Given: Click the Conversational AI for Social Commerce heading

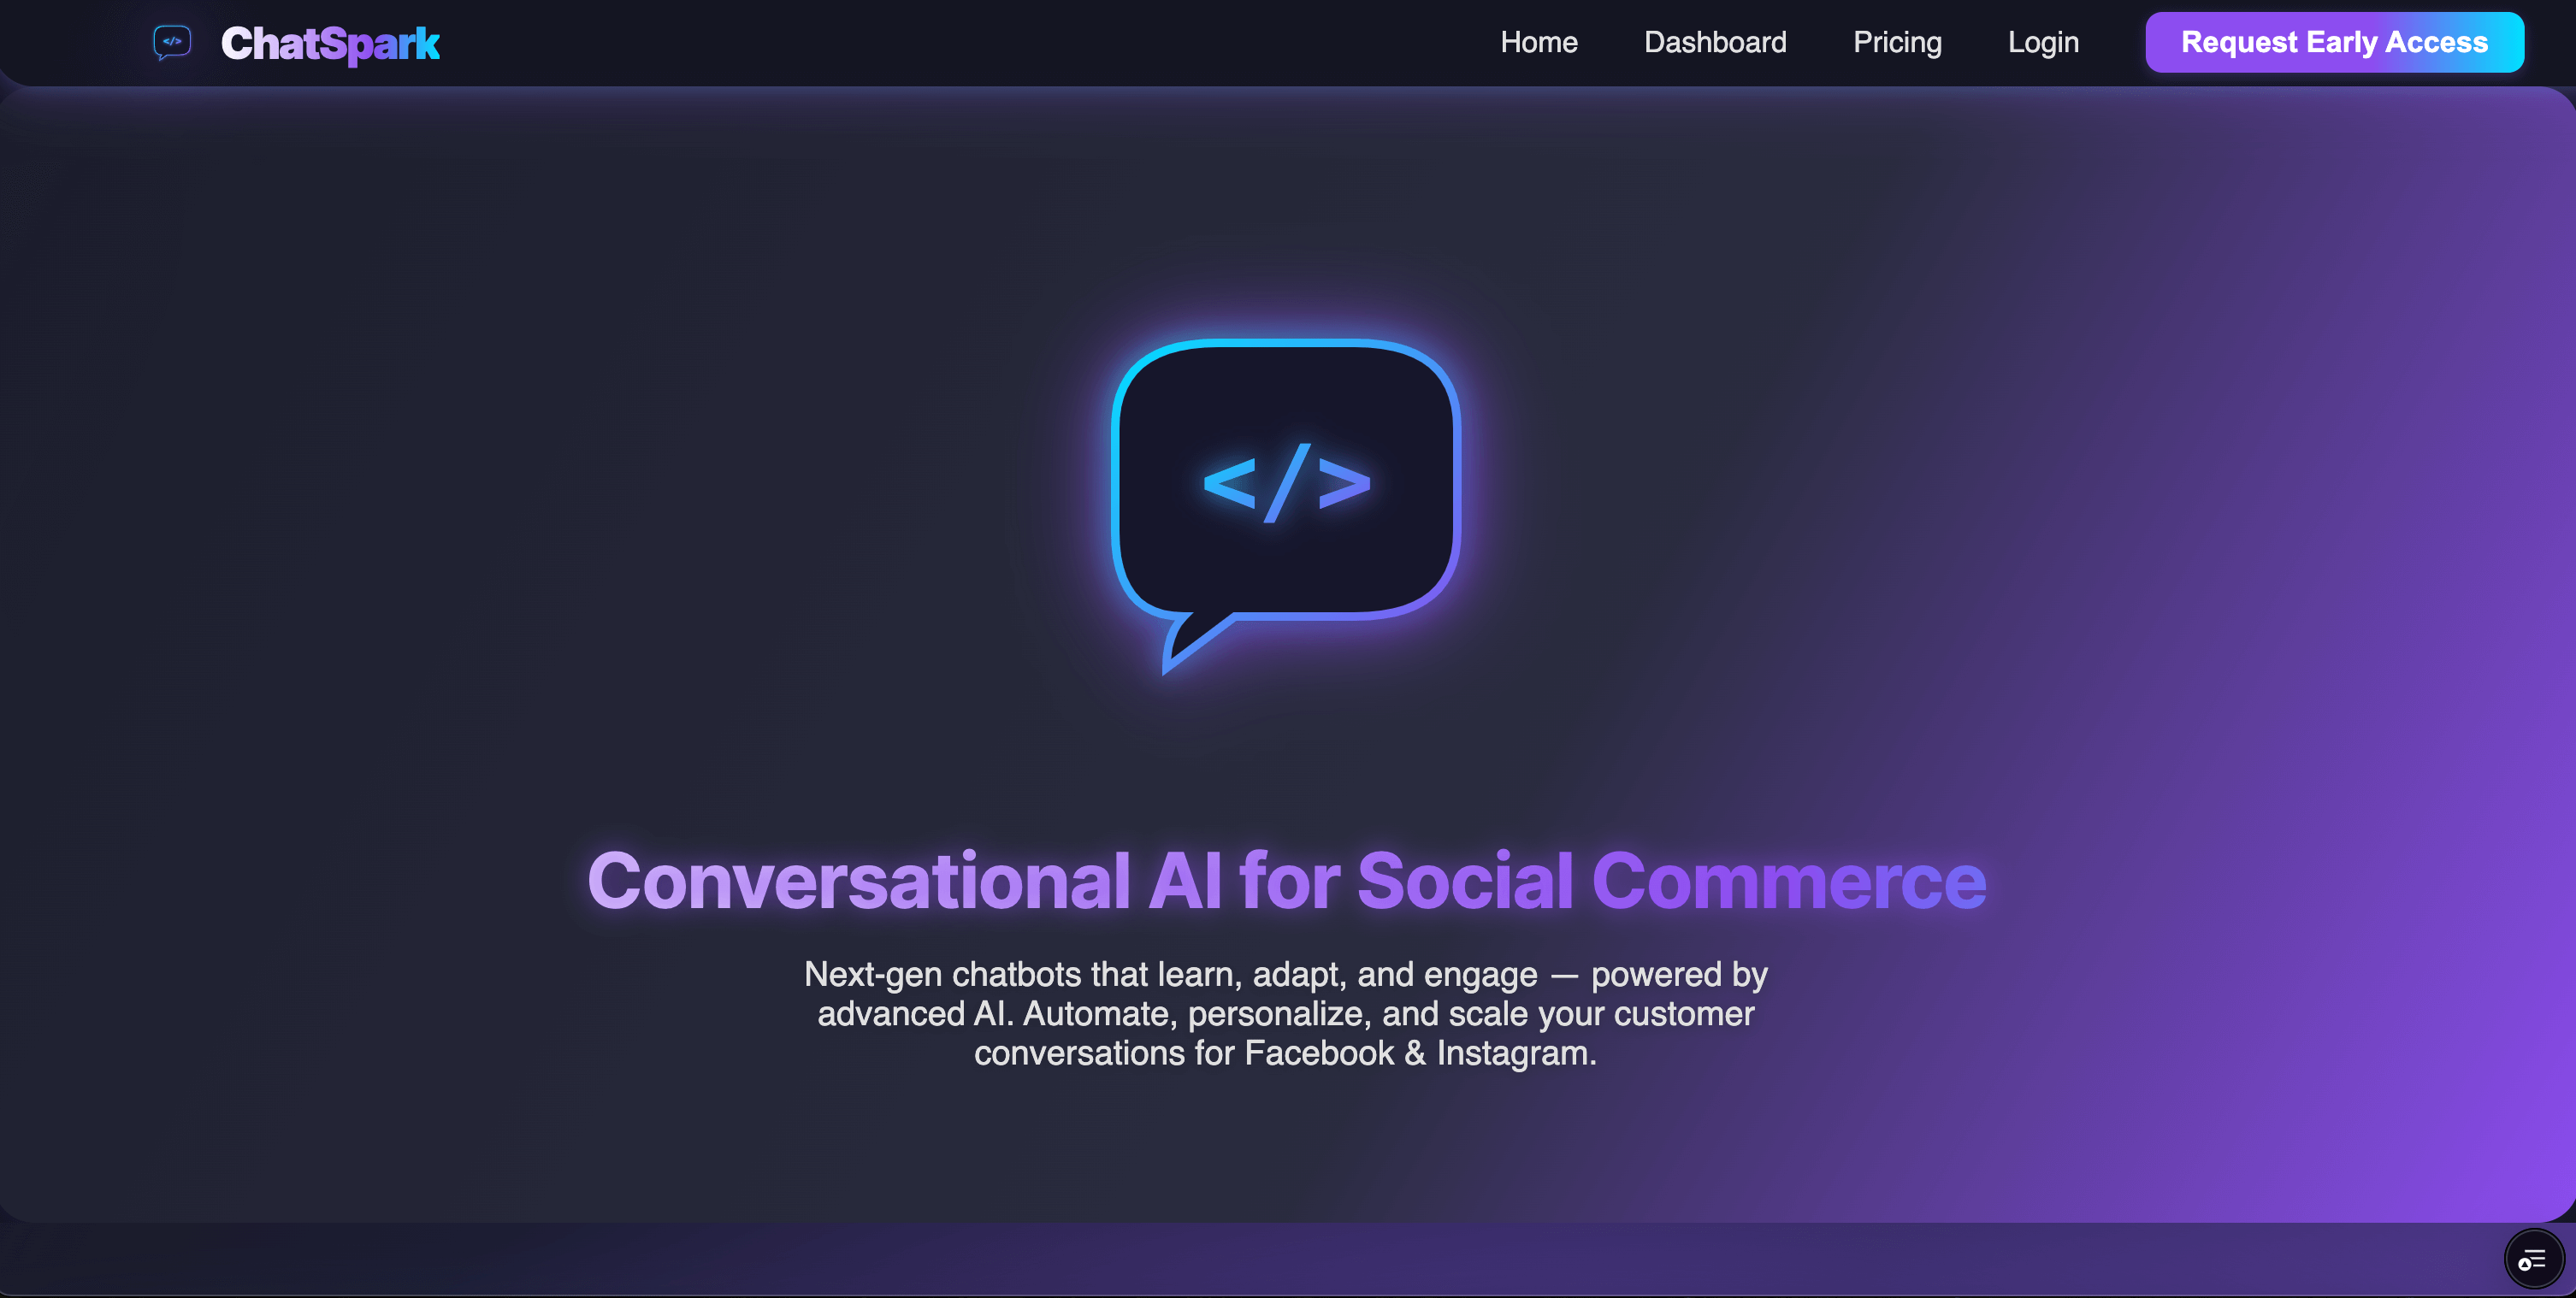Looking at the screenshot, I should point(1287,881).
